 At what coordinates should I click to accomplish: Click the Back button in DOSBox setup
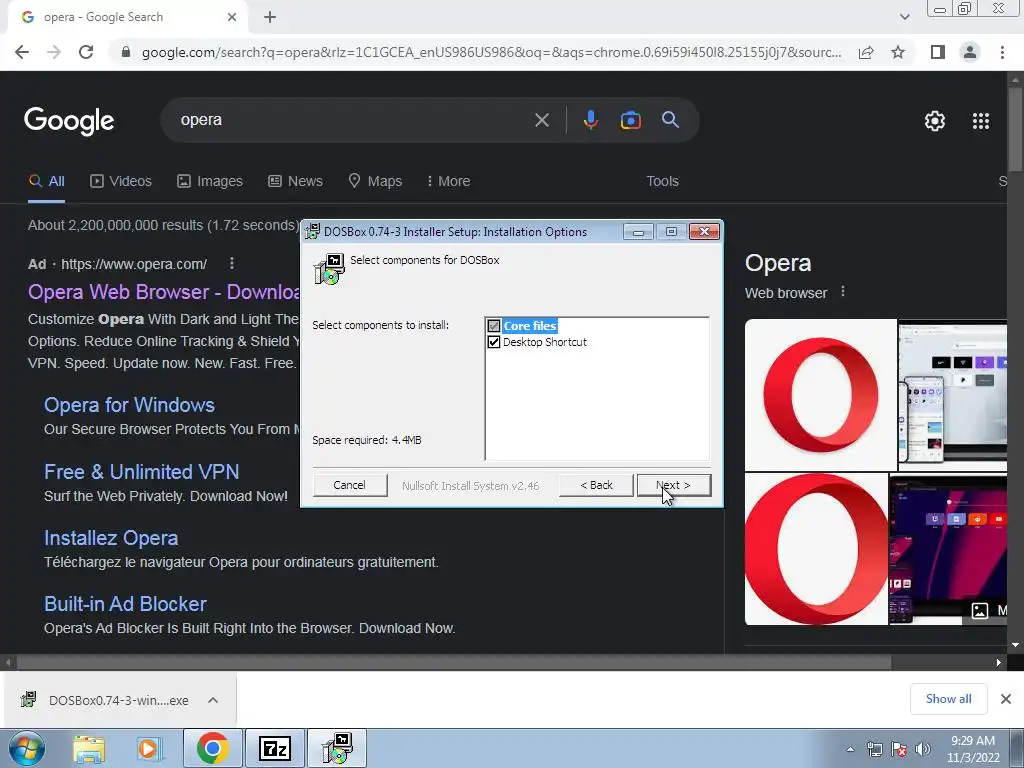point(596,485)
